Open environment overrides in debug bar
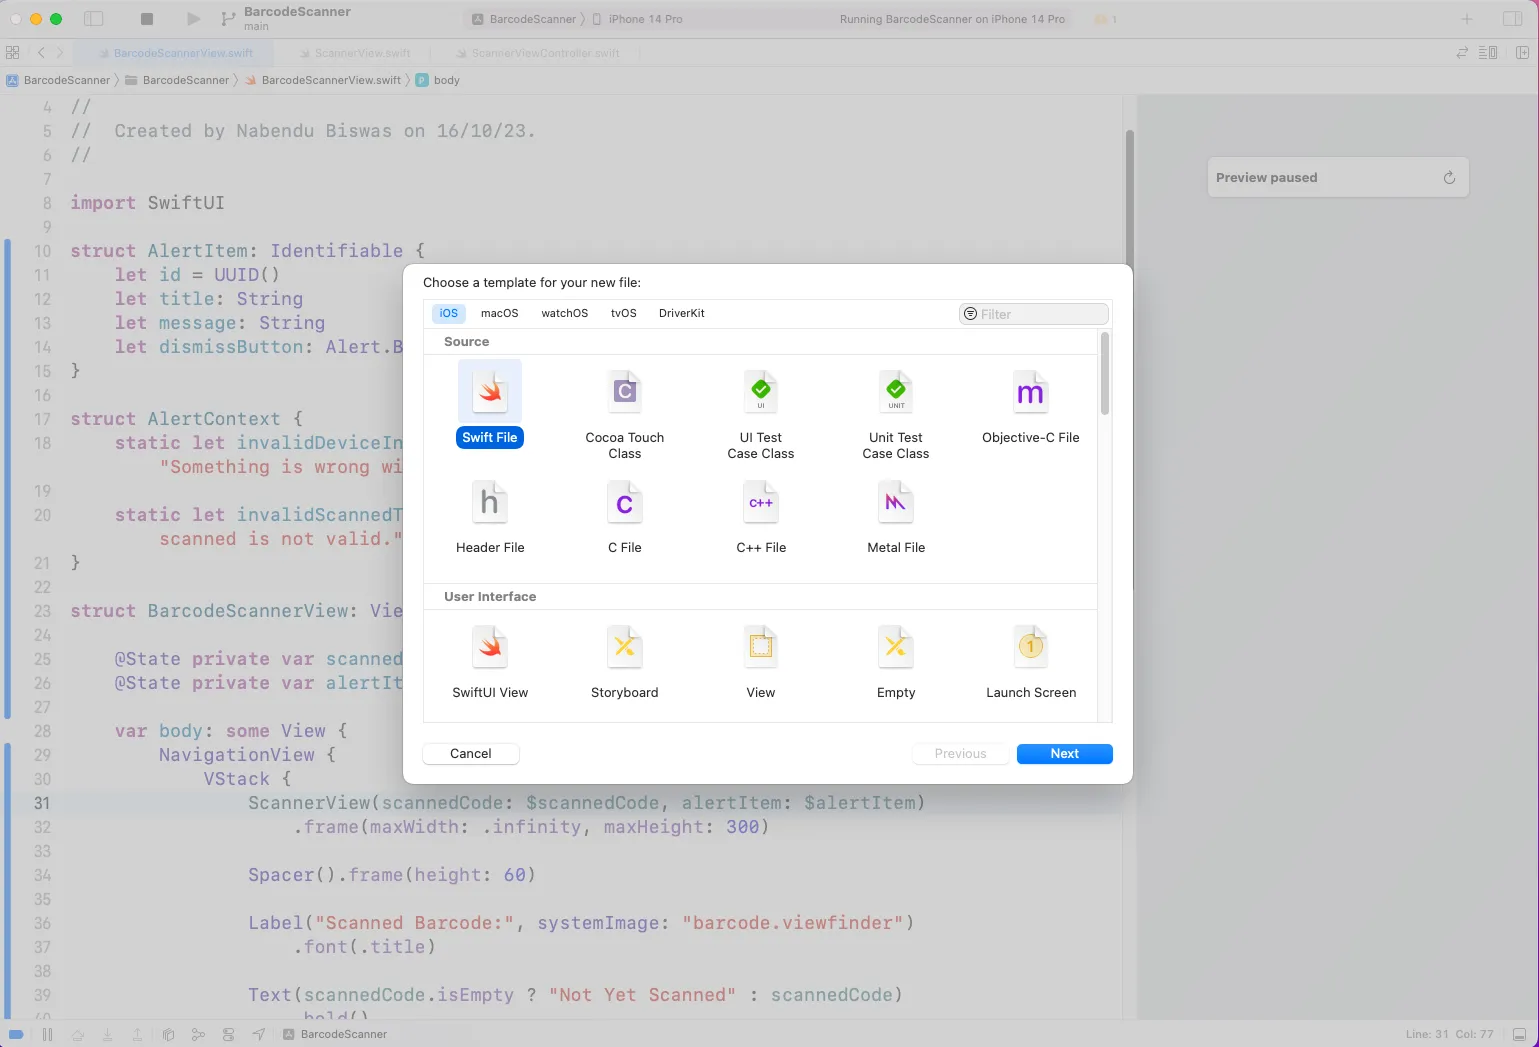1539x1047 pixels. coord(228,1034)
